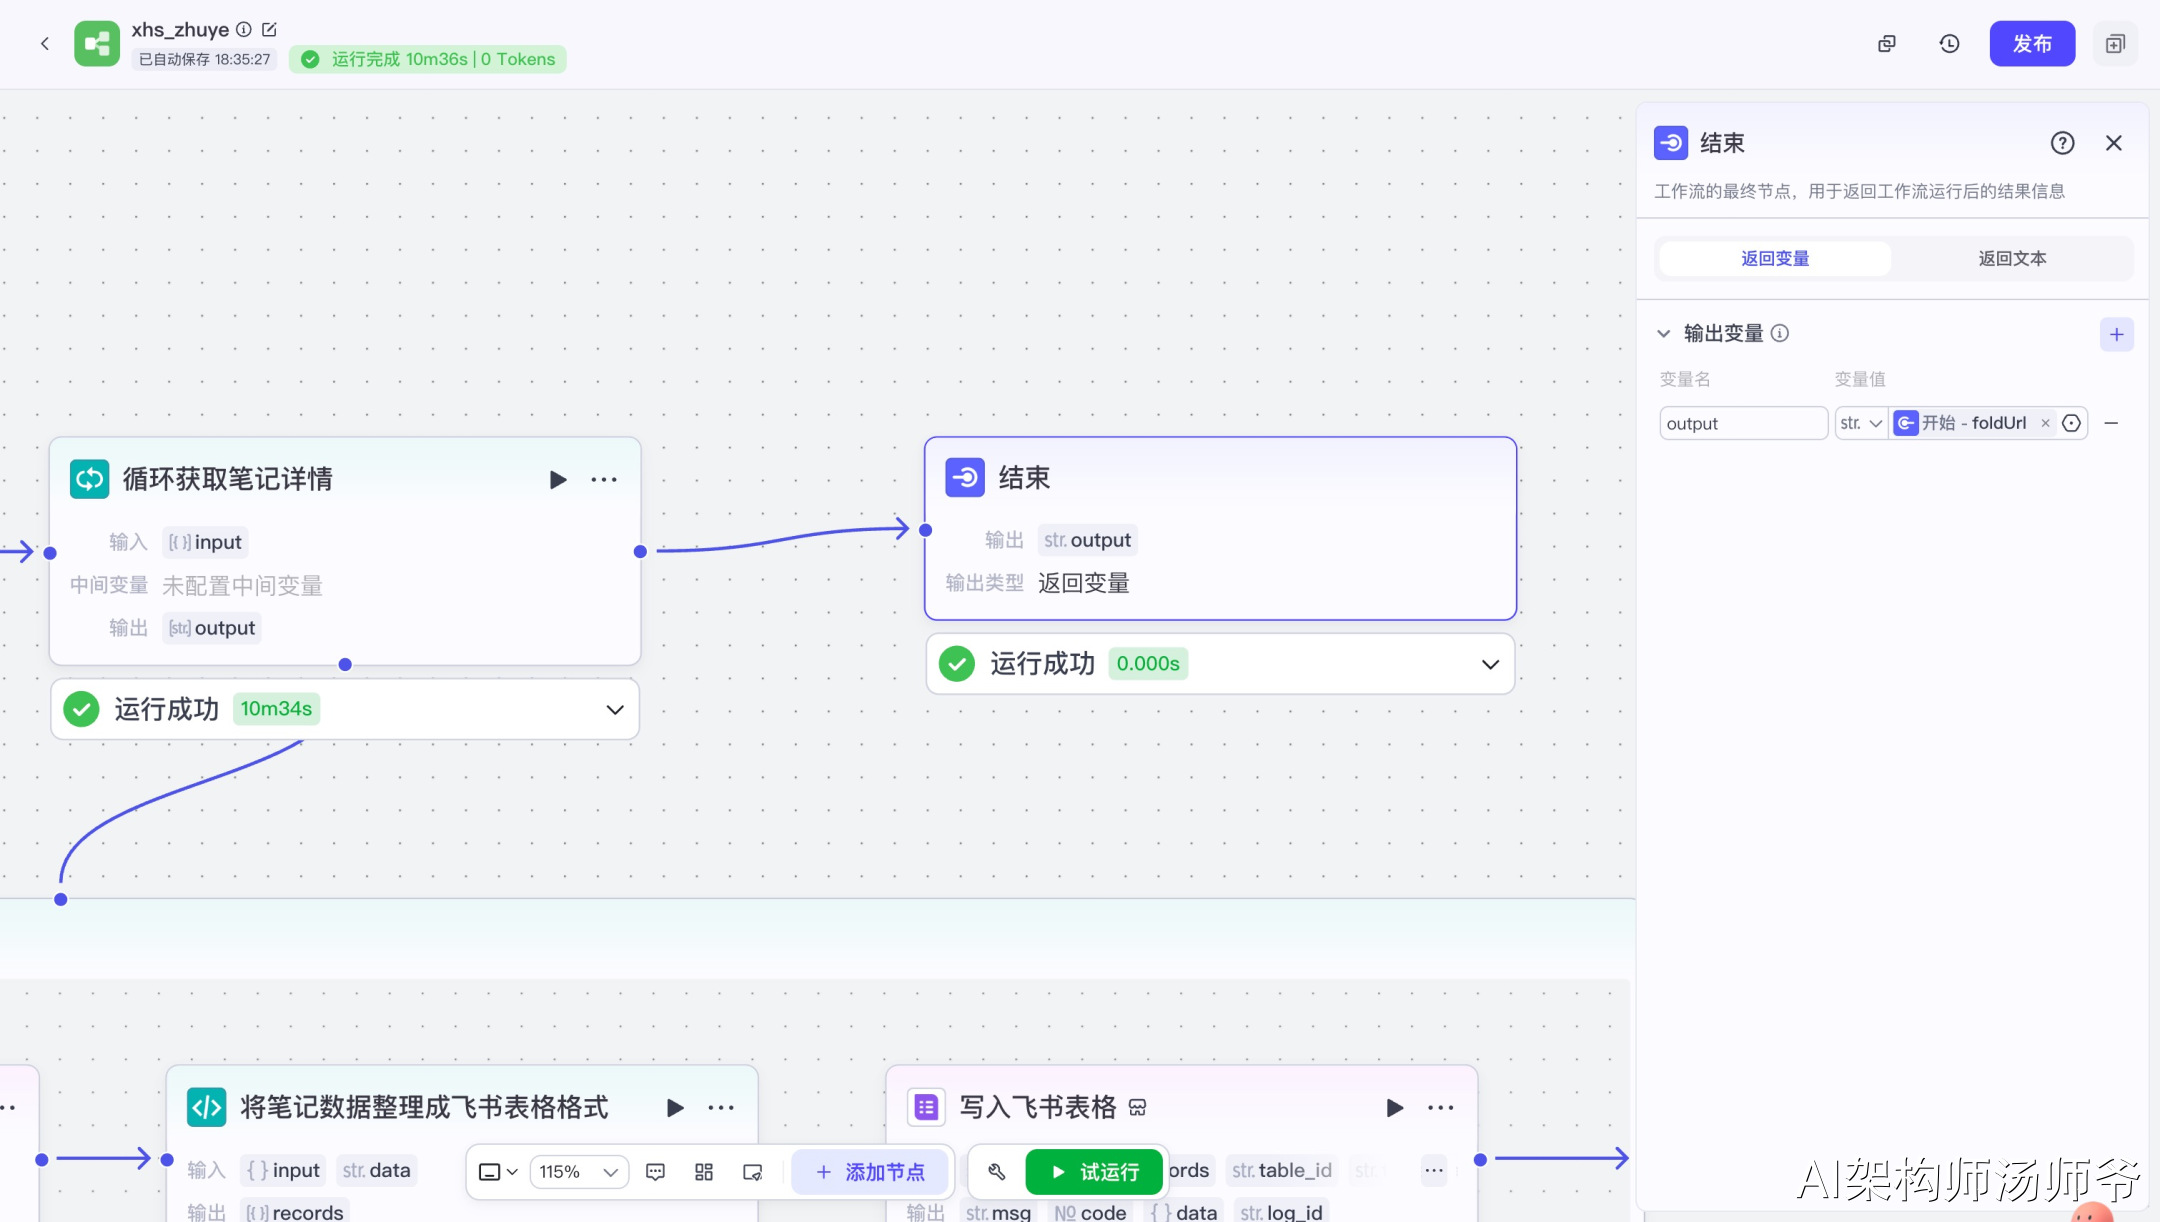The image size is (2160, 1222).
Task: Select the 返回变量 tab
Action: coord(1774,259)
